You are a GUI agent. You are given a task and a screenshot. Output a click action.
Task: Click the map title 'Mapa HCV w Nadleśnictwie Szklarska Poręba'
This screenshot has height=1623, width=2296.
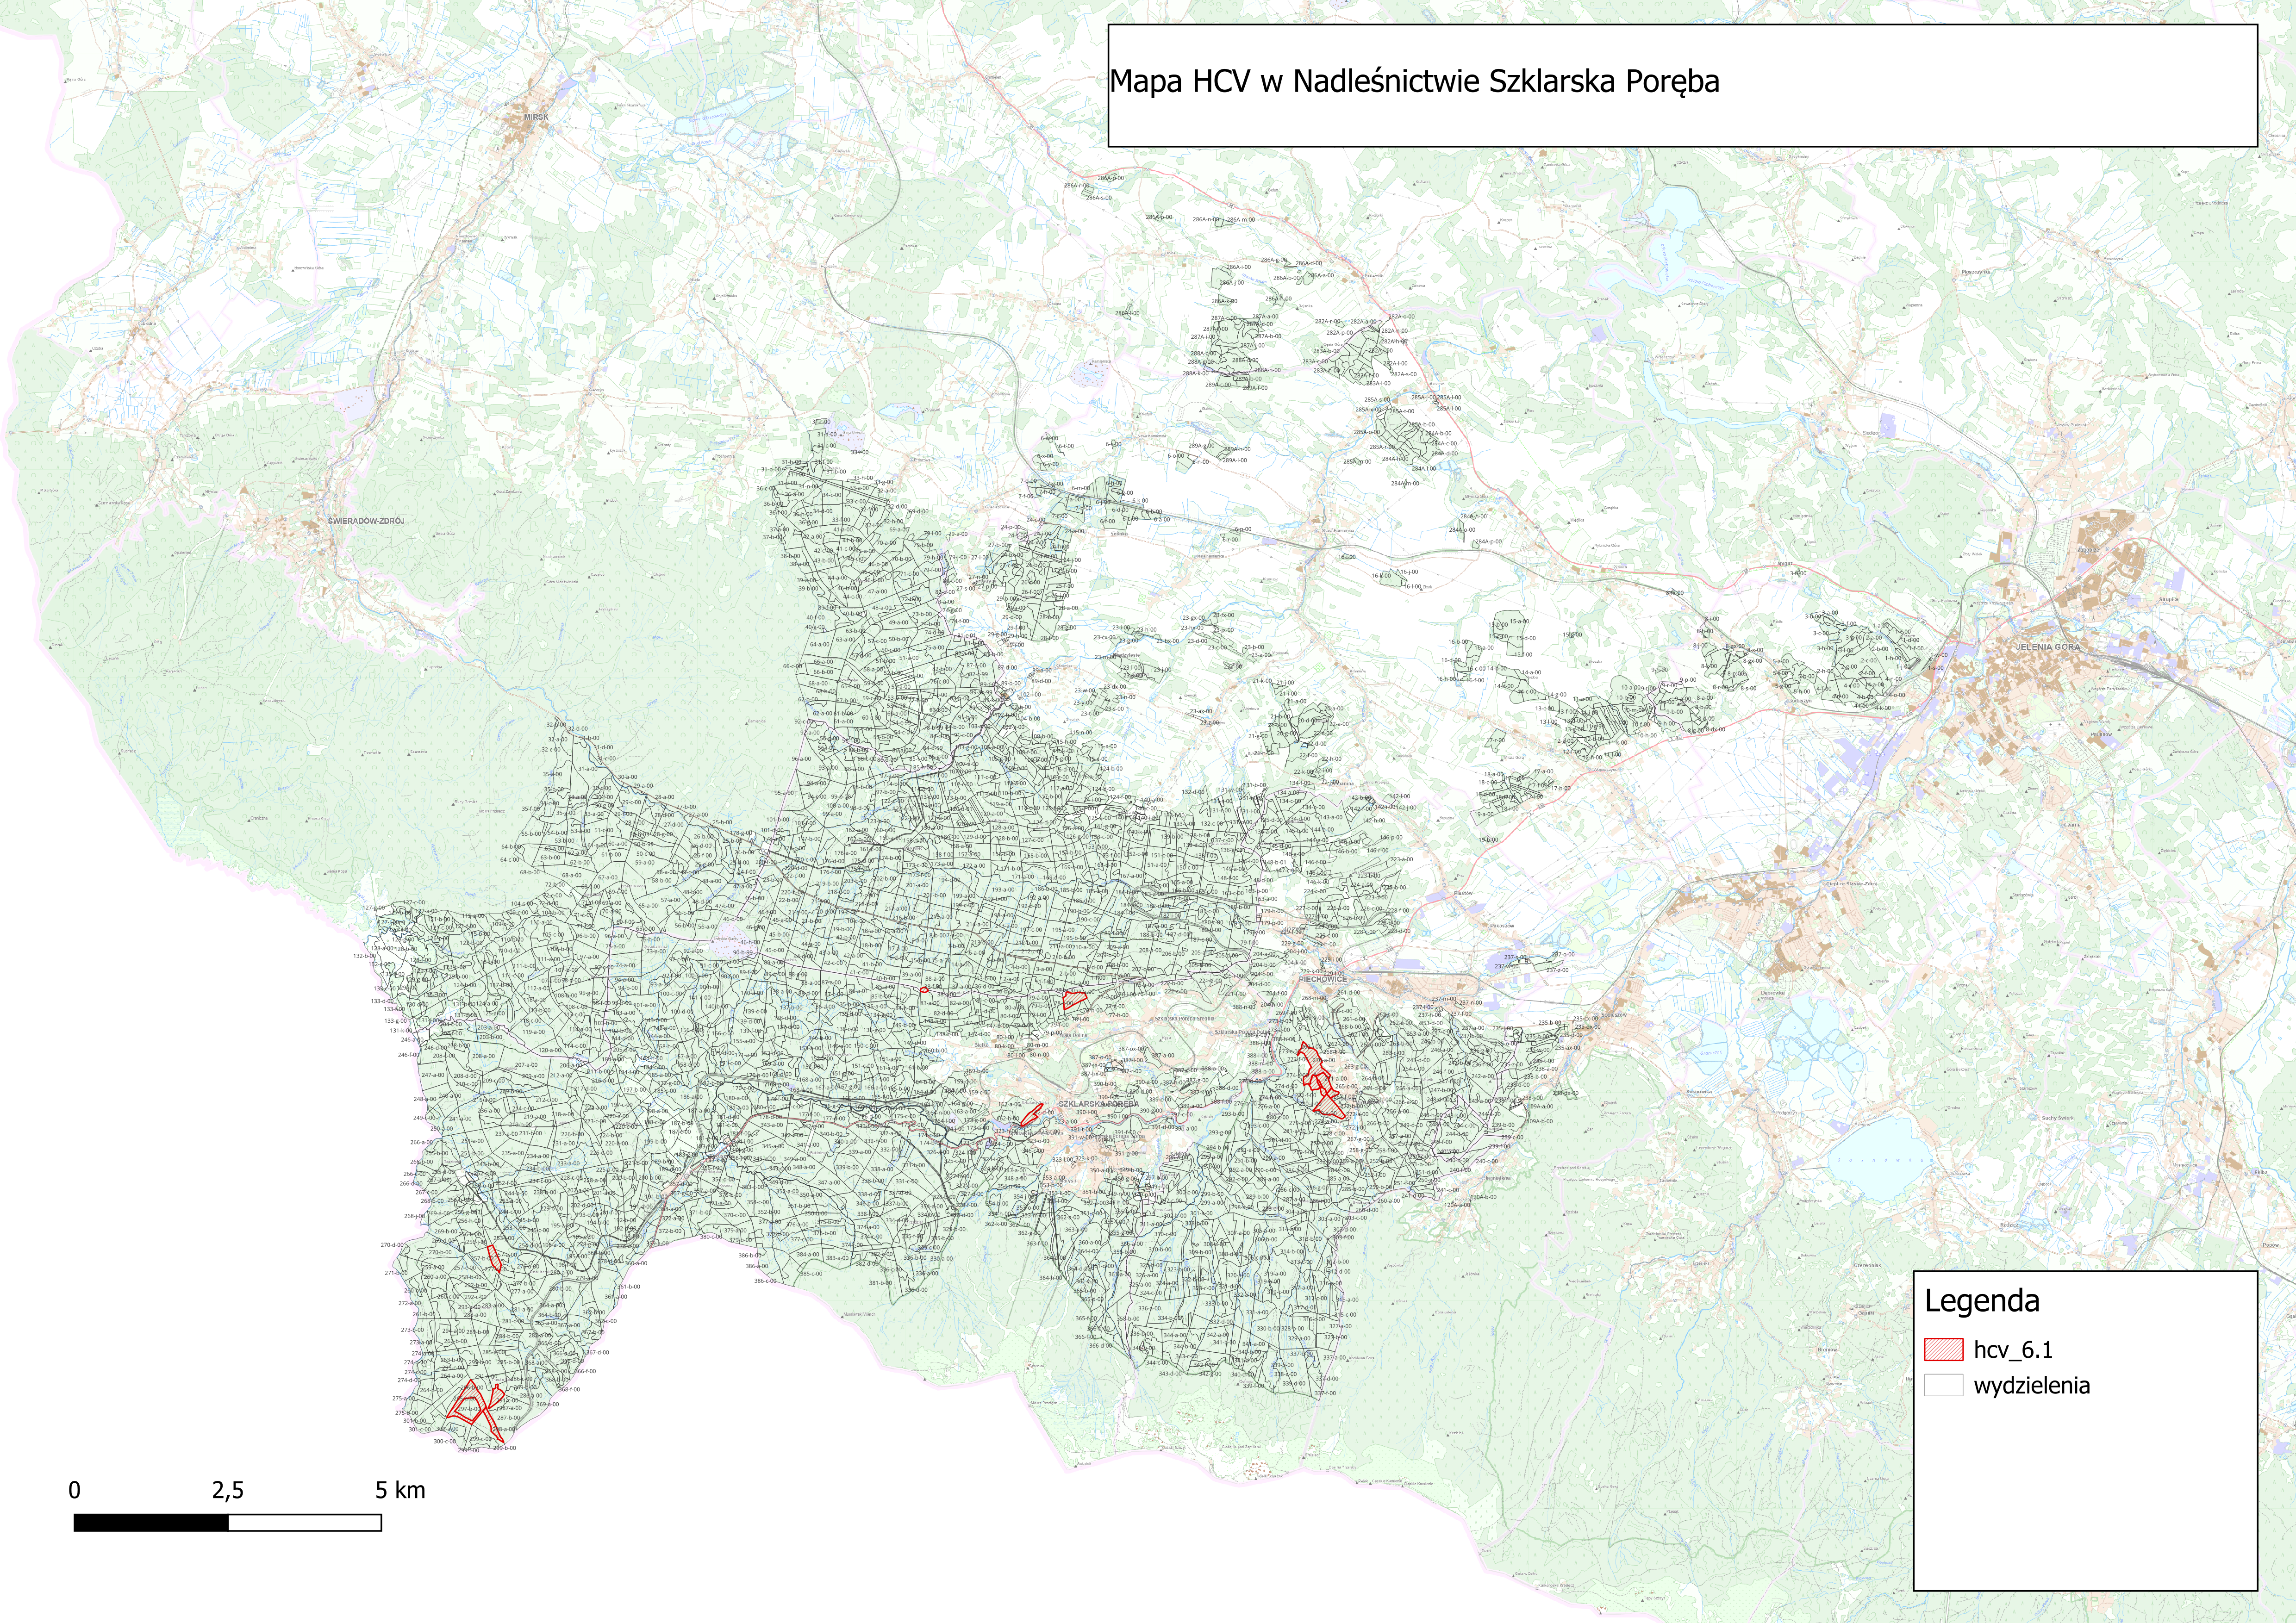(1414, 81)
